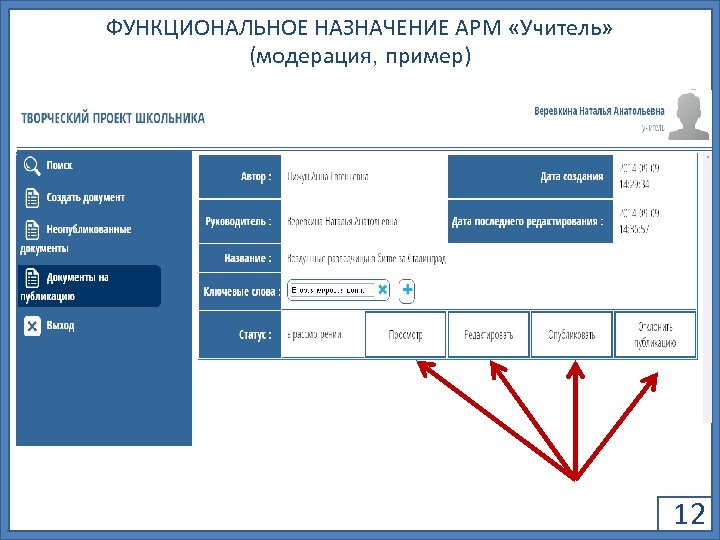The width and height of the screenshot is (720, 540).
Task: Choose Выход to log out
Action: [60, 326]
